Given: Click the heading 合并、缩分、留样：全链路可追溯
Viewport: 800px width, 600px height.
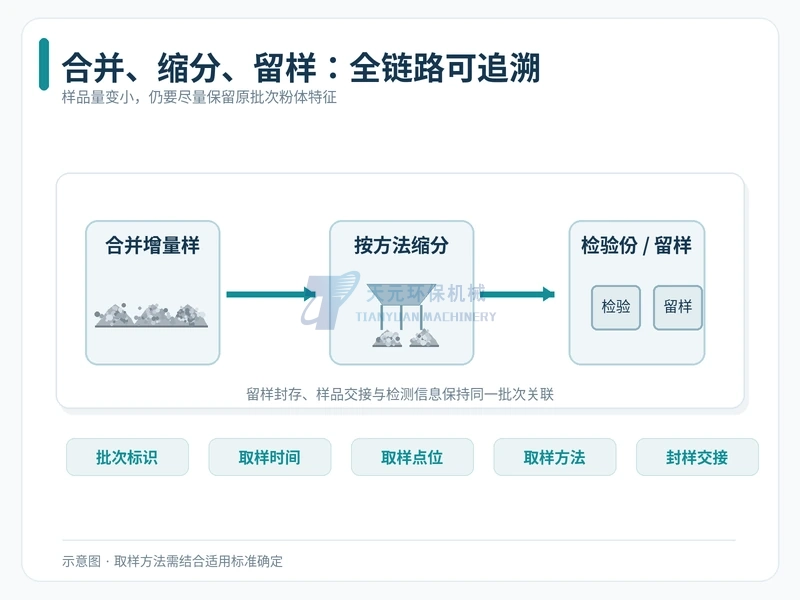Looking at the screenshot, I should click(x=301, y=68).
